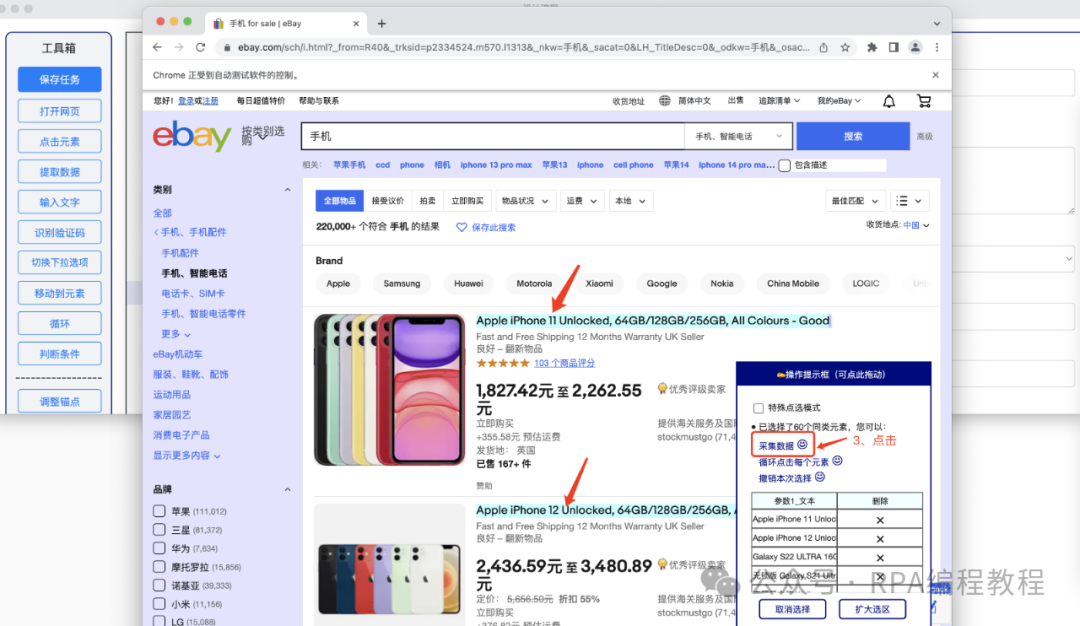Click 保存任务 in the toolbox

tap(60, 79)
